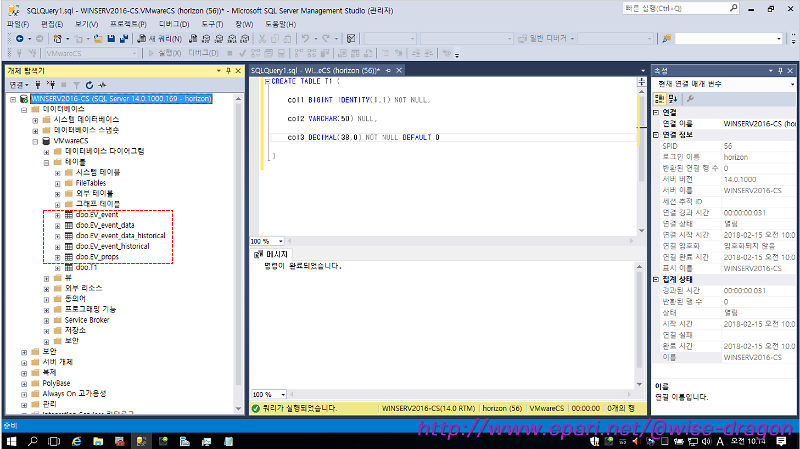Click the activity monitor pulse icon in Object Explorer

(x=102, y=85)
